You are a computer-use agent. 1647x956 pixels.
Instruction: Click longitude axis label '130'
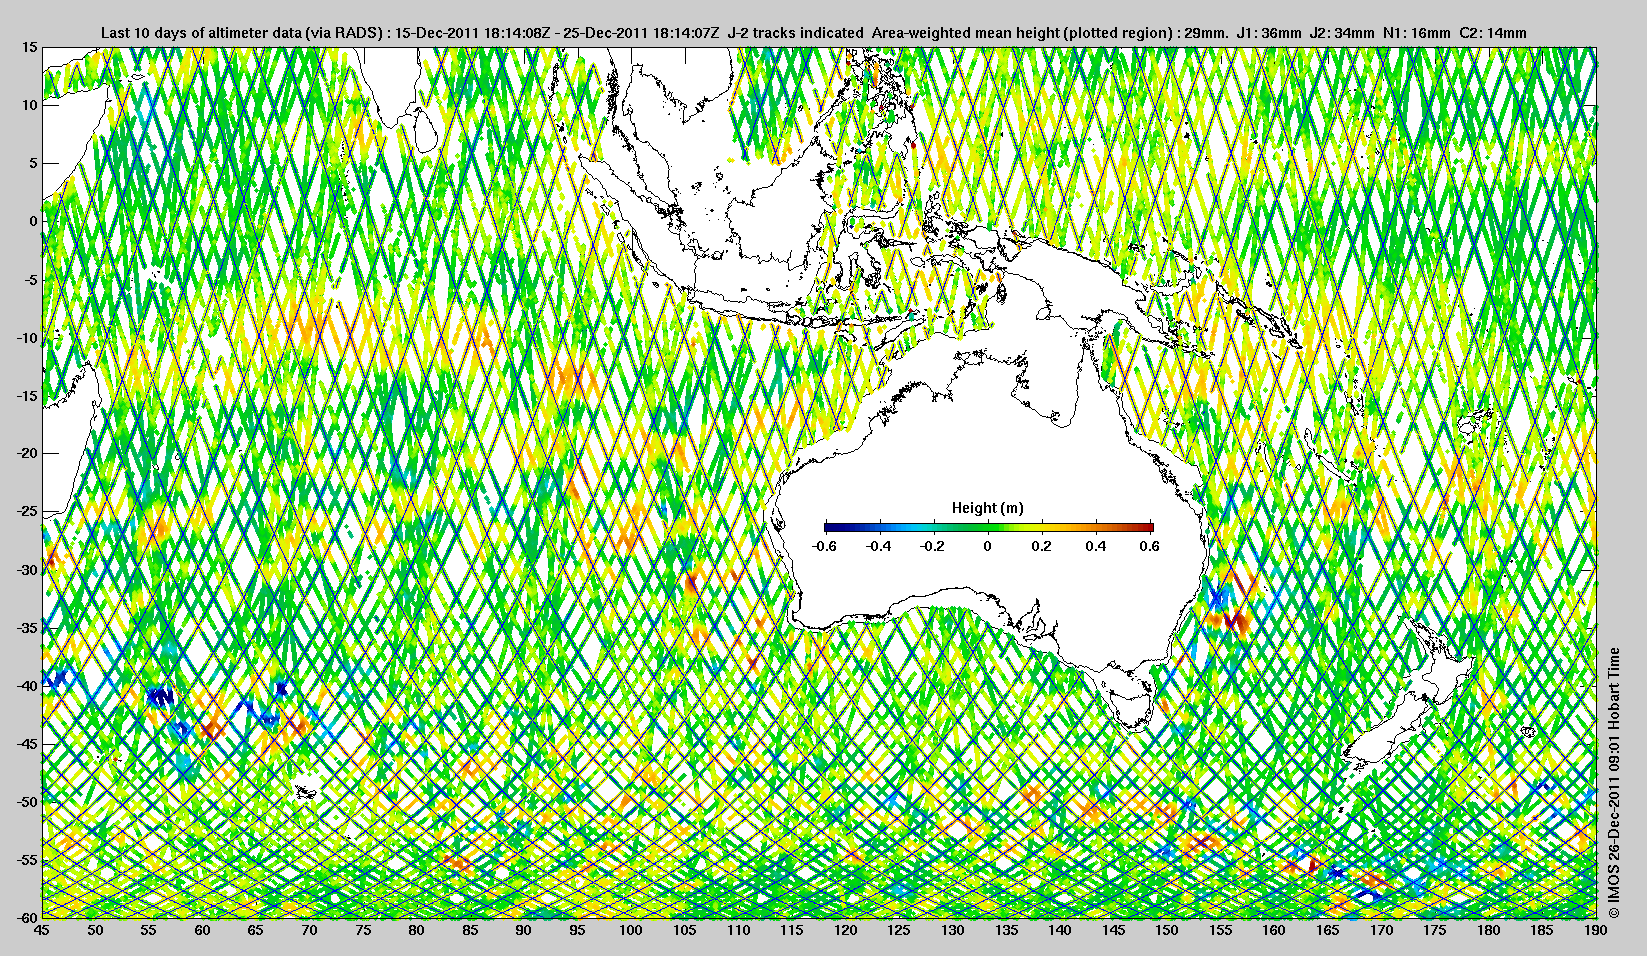point(953,930)
